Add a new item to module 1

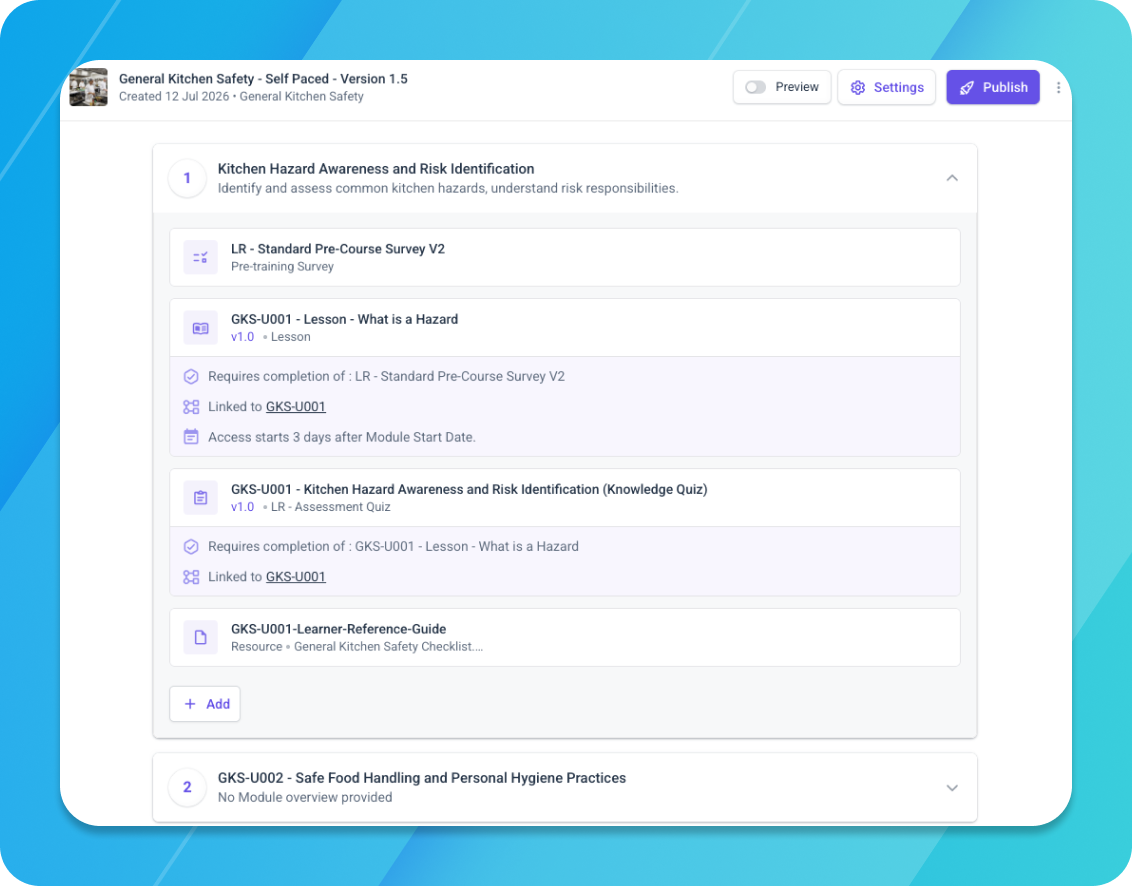205,704
